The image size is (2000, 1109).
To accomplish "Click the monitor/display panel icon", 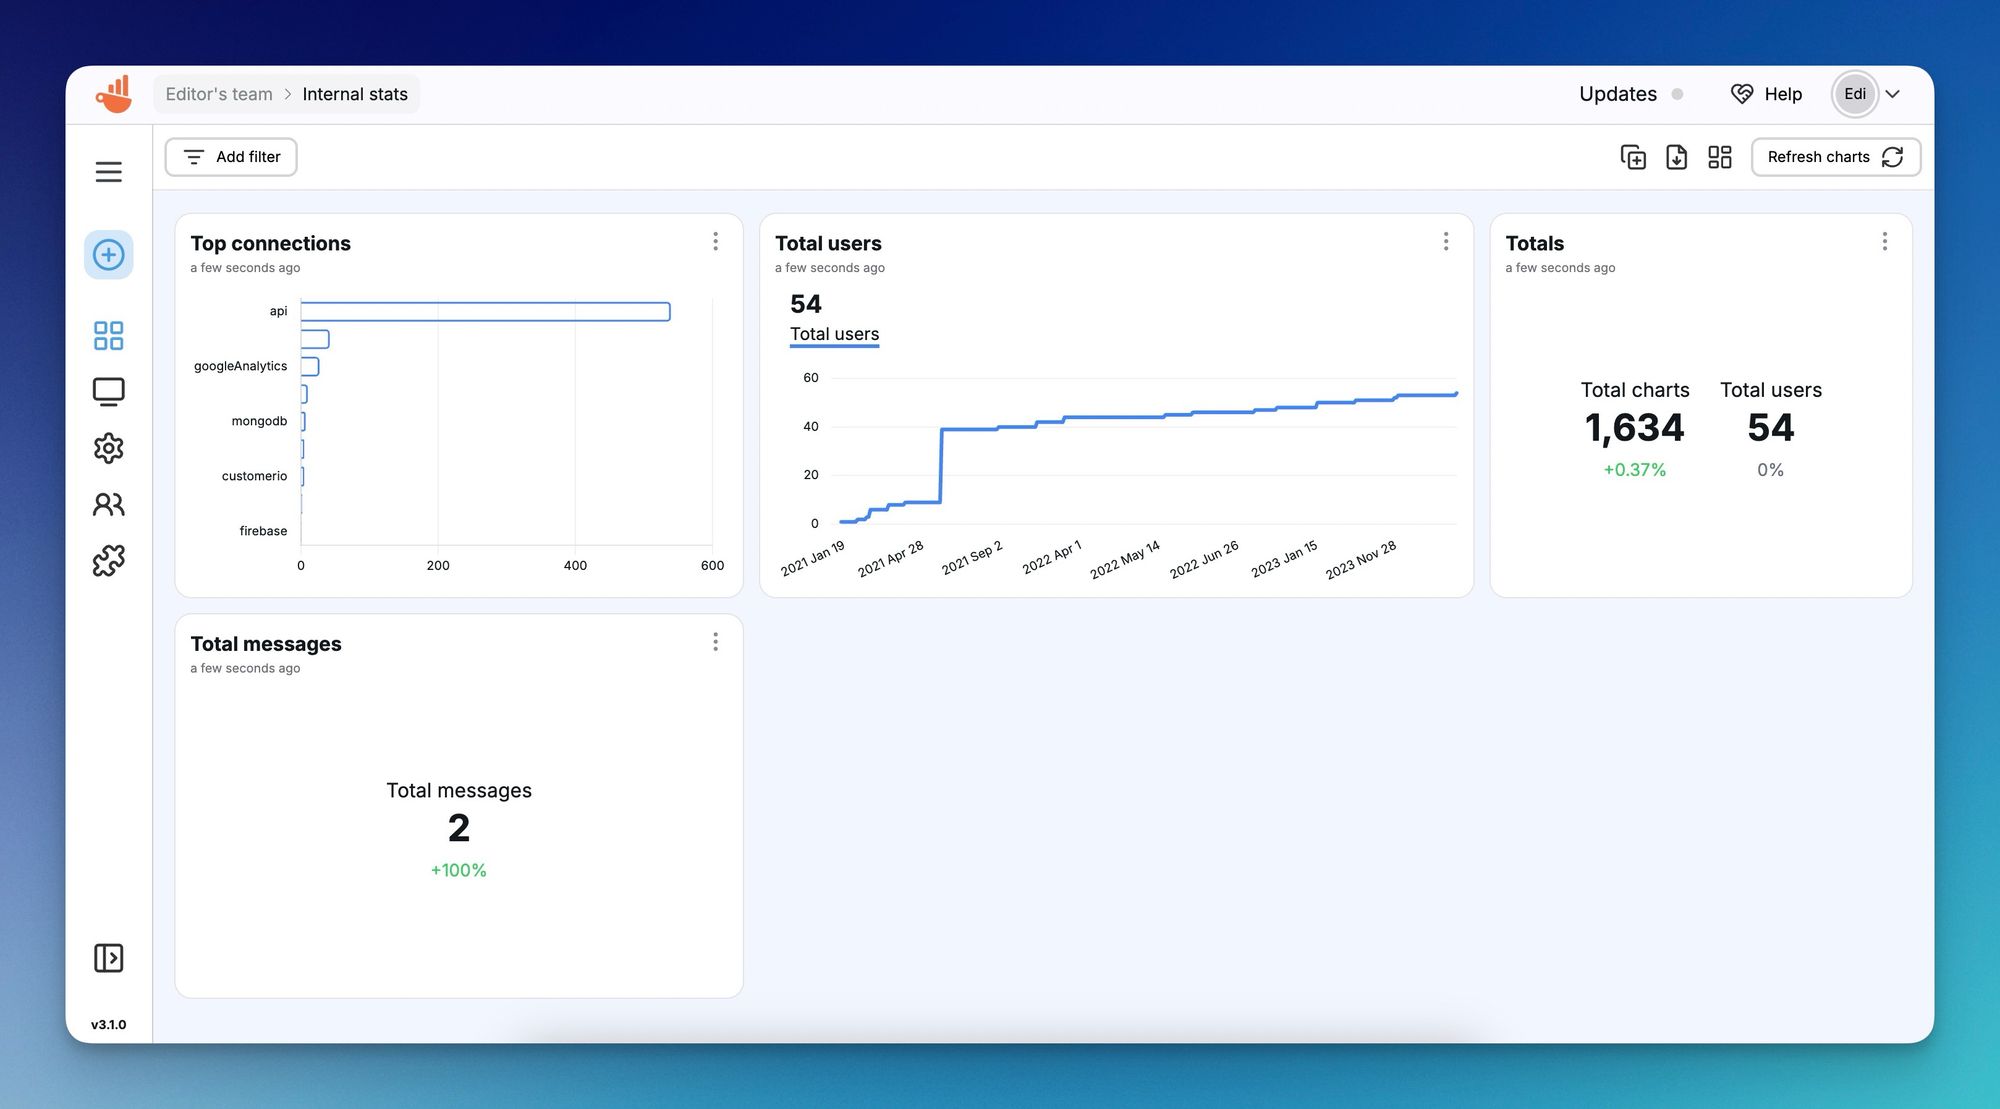I will point(108,393).
